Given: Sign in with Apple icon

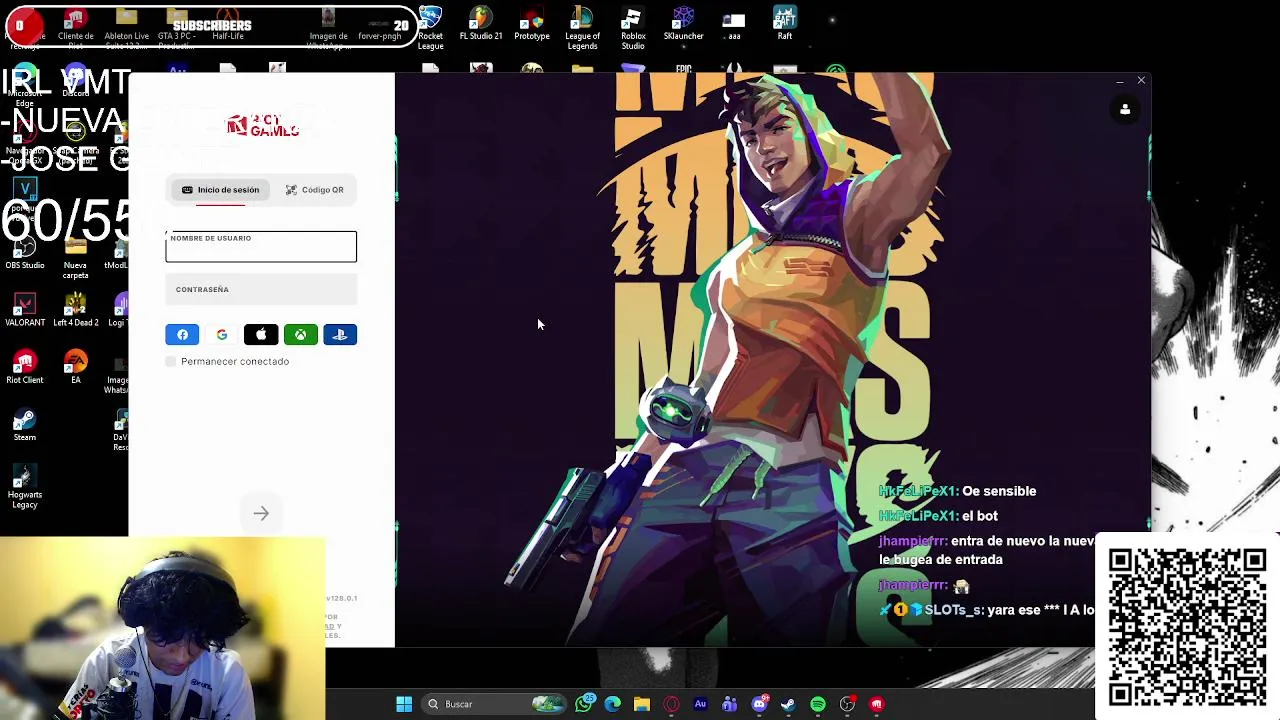Looking at the screenshot, I should click(x=261, y=335).
